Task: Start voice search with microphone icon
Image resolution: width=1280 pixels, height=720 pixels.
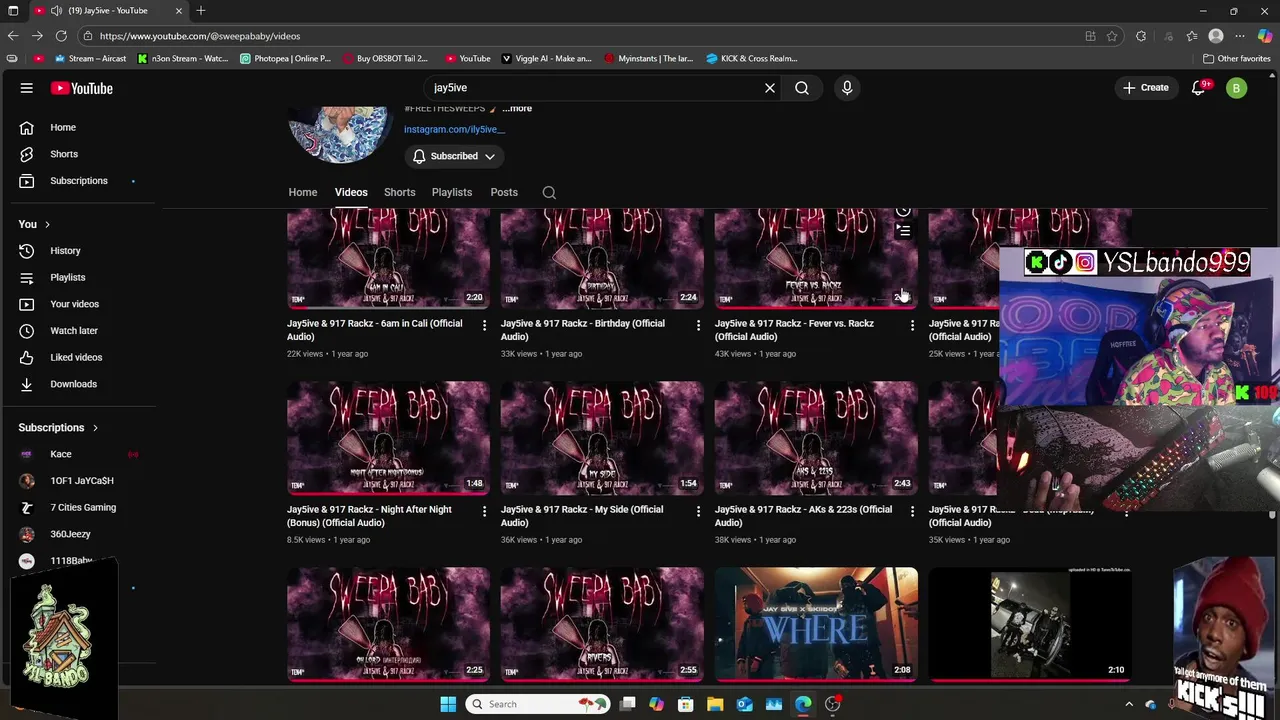Action: tap(847, 88)
